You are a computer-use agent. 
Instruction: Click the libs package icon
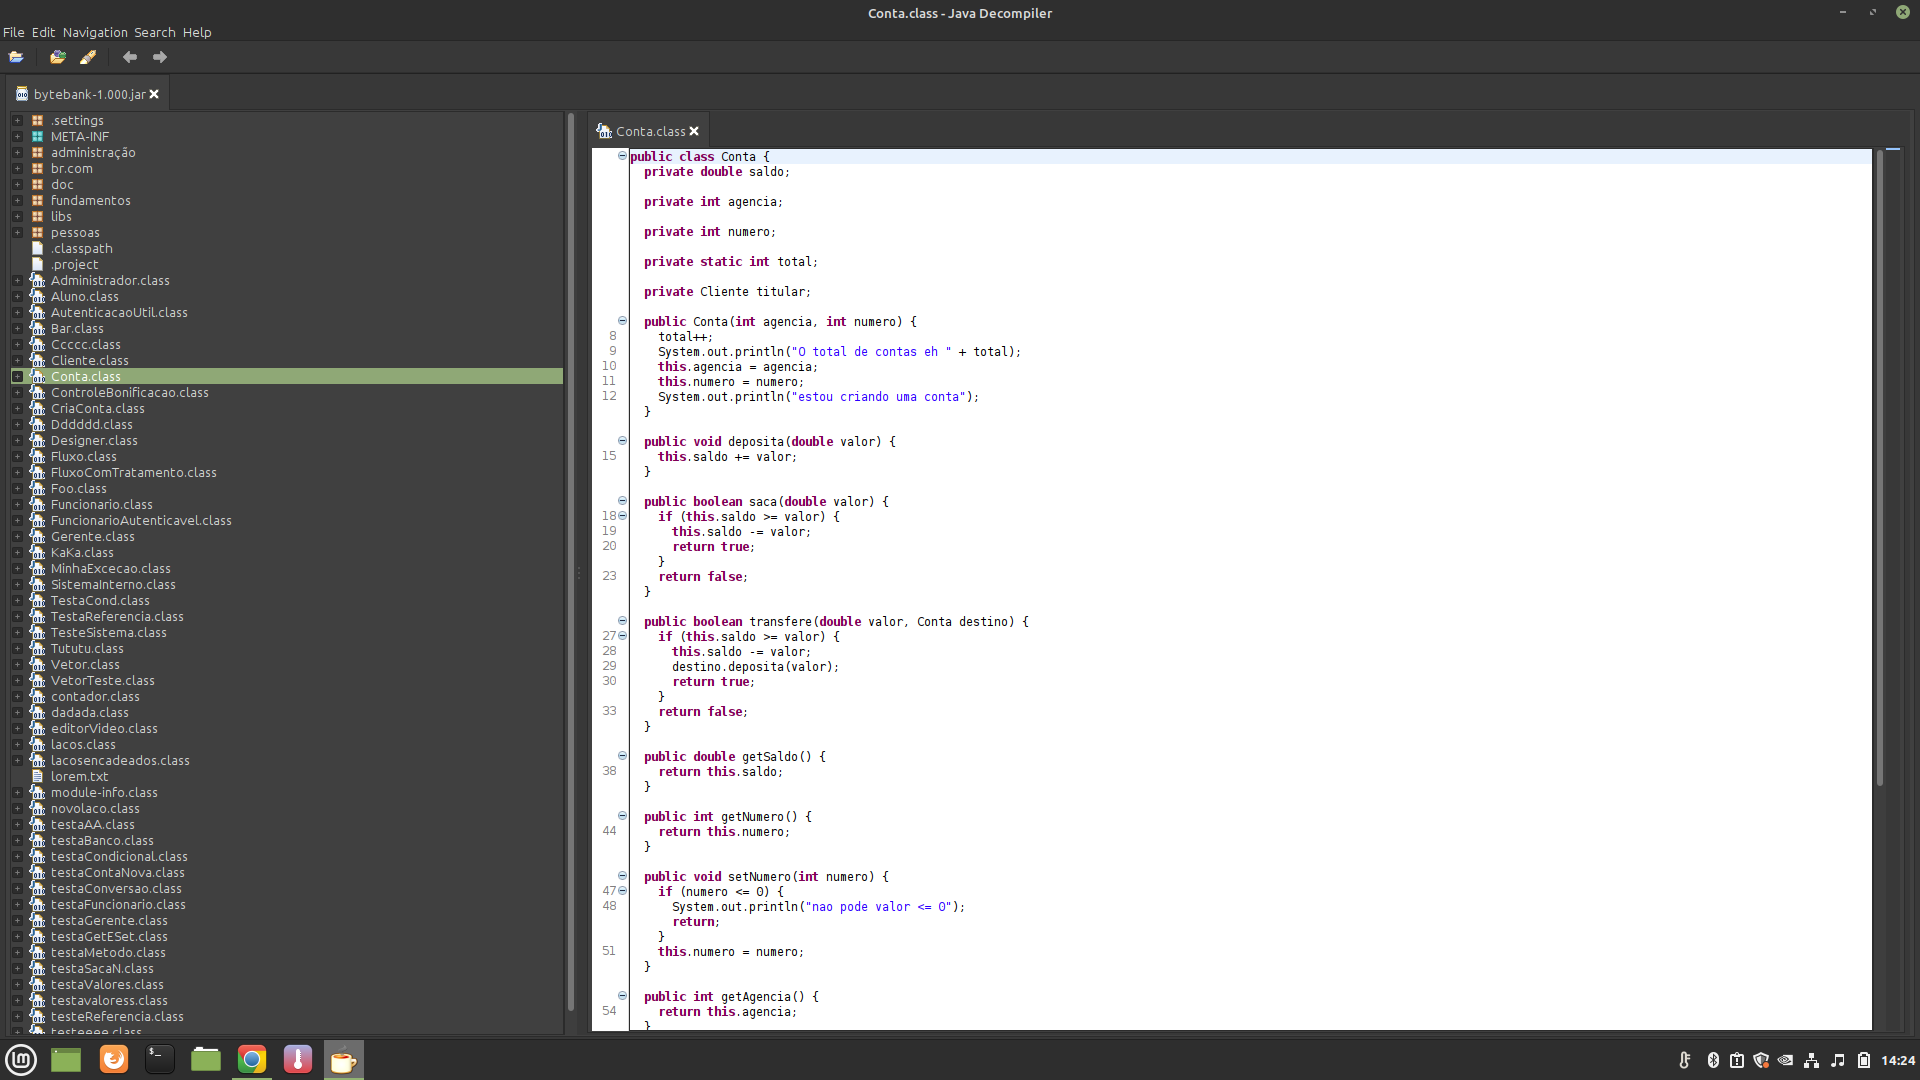pos(37,216)
